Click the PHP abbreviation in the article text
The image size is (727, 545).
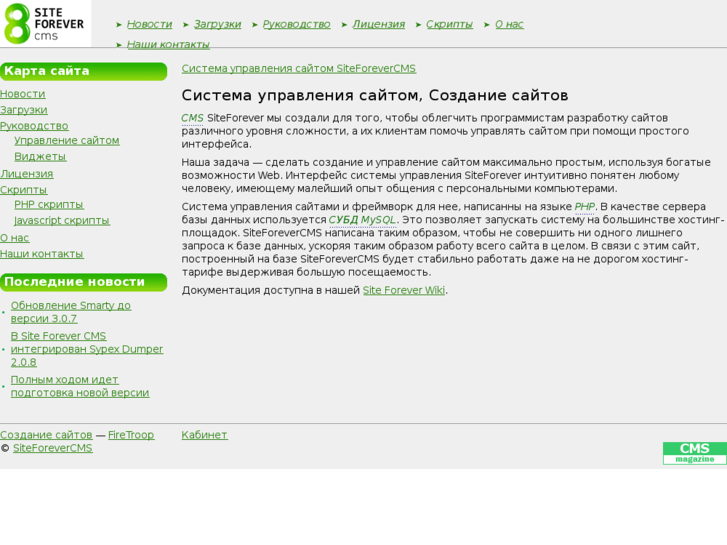point(585,206)
